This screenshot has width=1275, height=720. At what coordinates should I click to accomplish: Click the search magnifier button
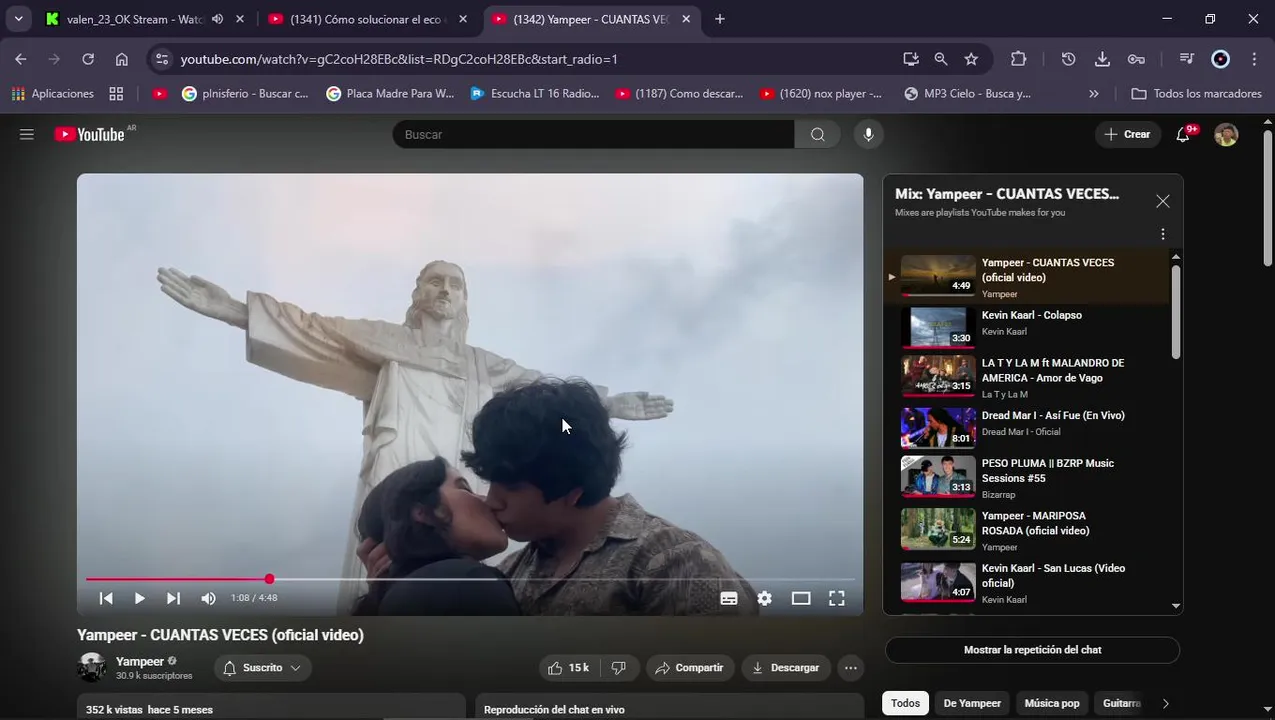coord(818,134)
